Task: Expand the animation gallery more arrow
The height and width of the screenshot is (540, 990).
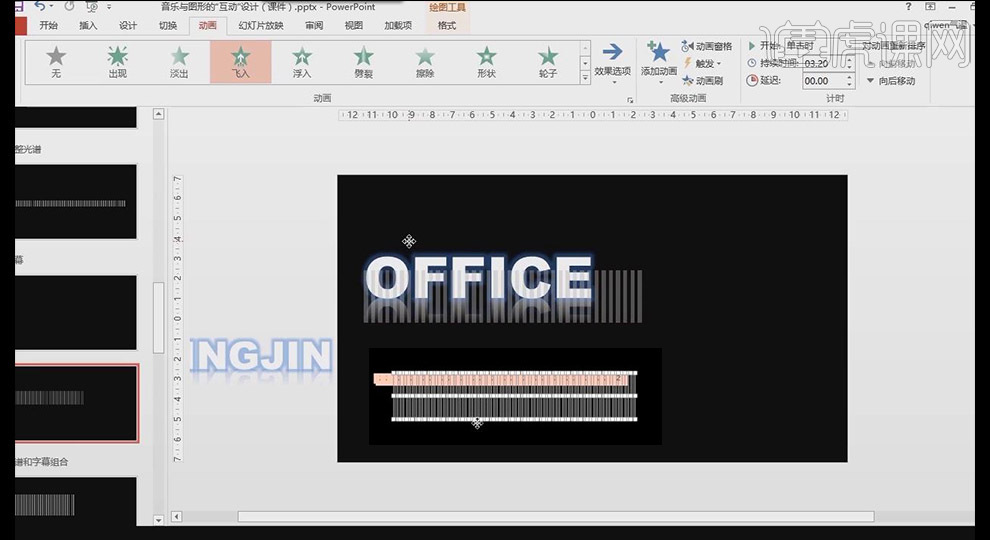Action: (585, 78)
